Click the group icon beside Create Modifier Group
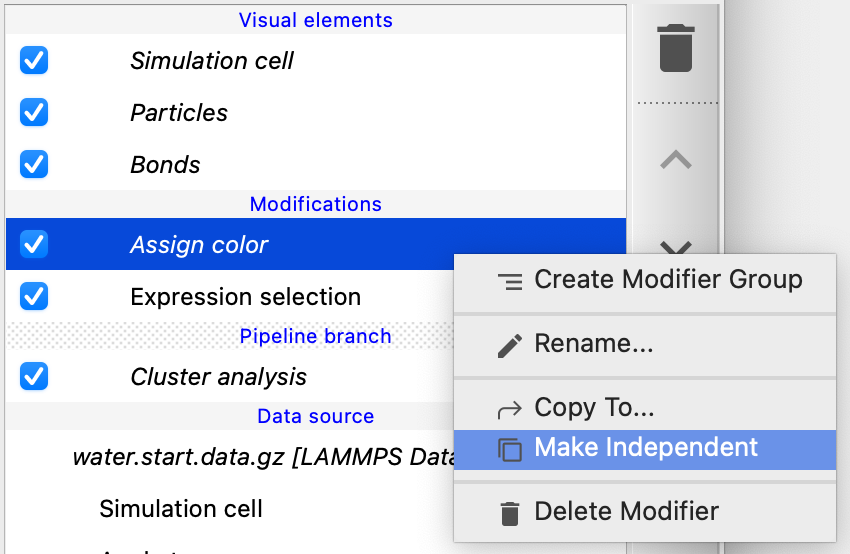The height and width of the screenshot is (554, 850). [x=510, y=282]
